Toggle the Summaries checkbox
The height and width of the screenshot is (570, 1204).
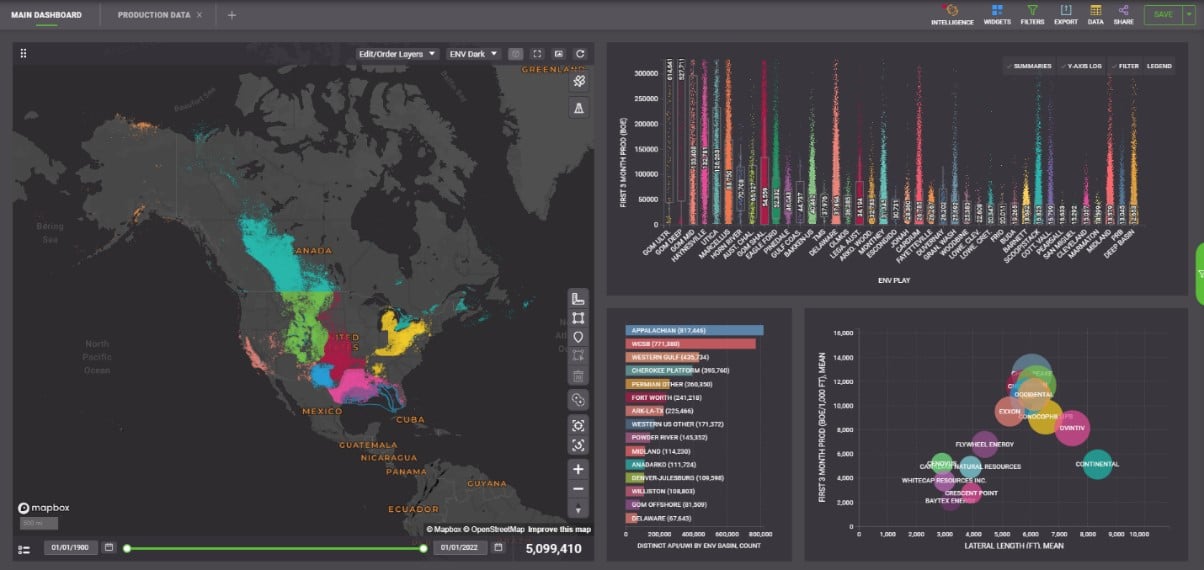(x=1029, y=66)
